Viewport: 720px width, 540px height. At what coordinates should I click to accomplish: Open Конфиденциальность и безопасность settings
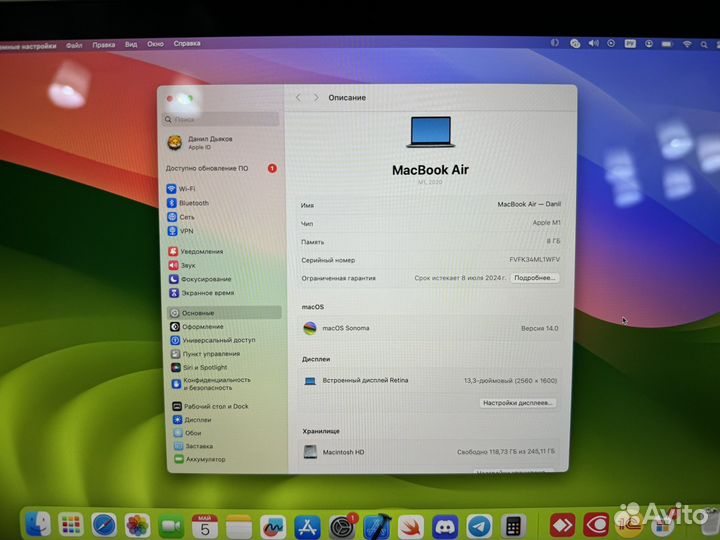211,384
